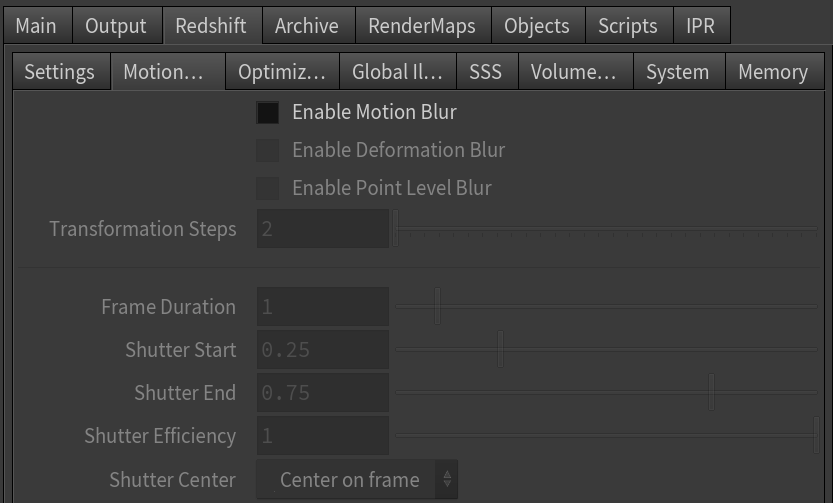Toggle Enable Point Level Blur checkbox
The image size is (833, 503).
267,188
